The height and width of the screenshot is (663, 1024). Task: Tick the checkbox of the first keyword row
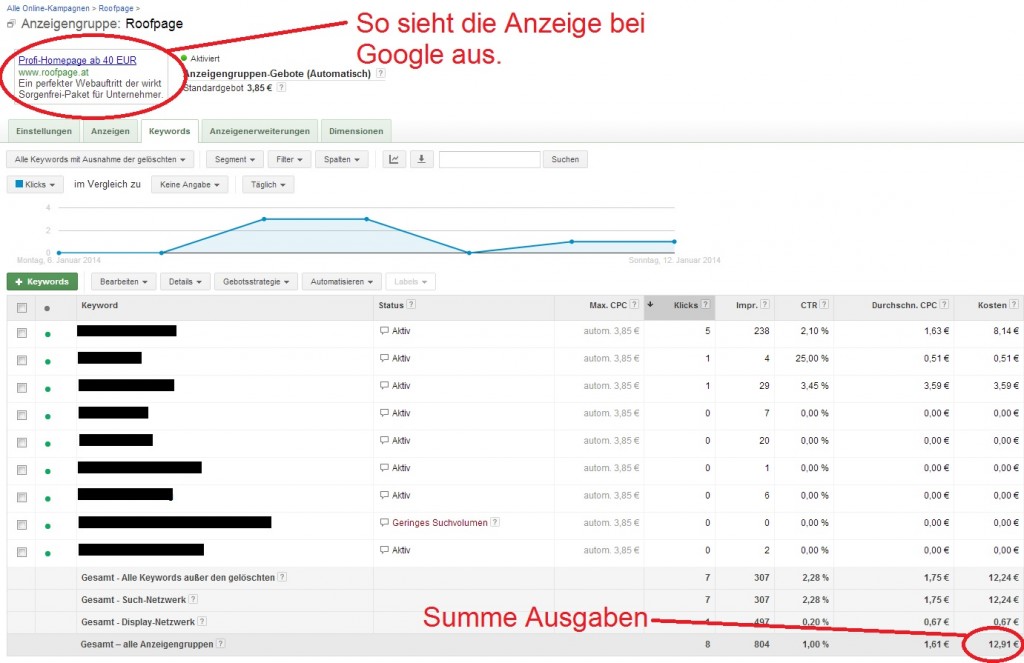tap(22, 332)
